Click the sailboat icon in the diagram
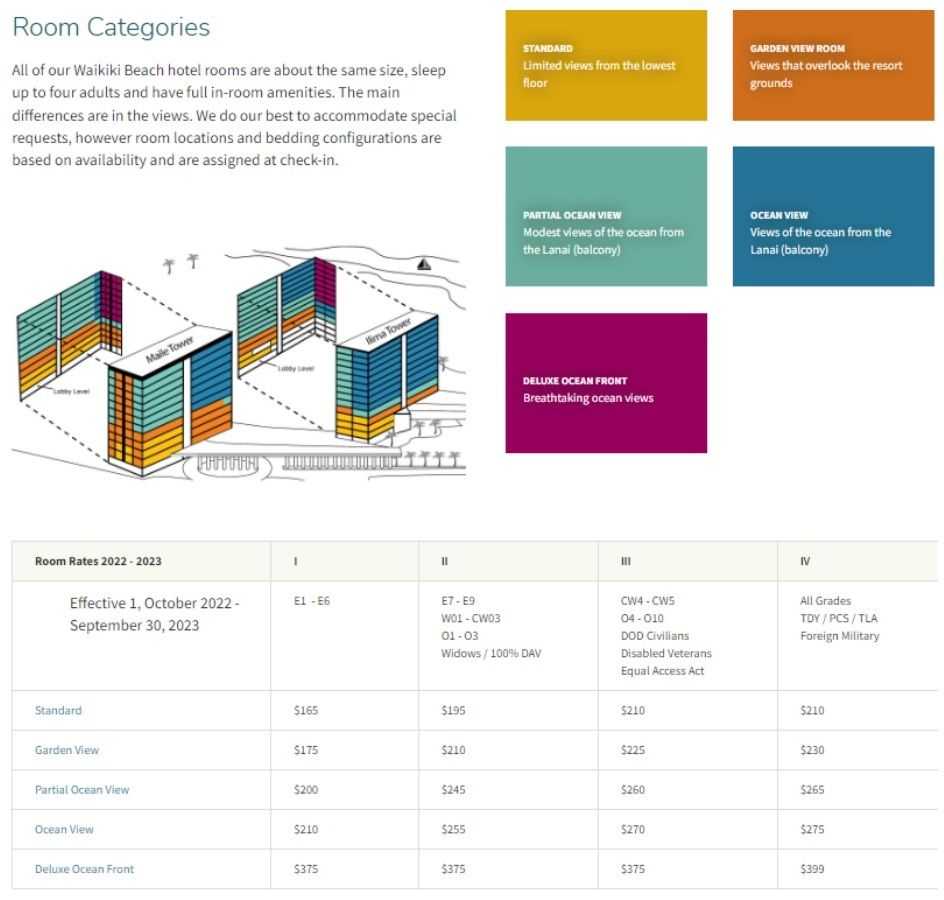 pyautogui.click(x=424, y=265)
